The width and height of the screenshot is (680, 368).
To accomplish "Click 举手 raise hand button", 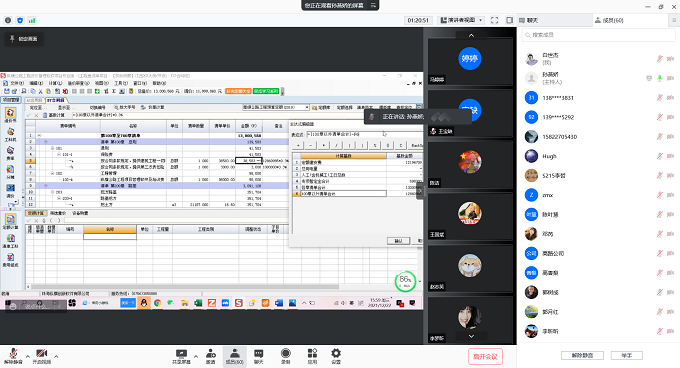I will pyautogui.click(x=627, y=355).
